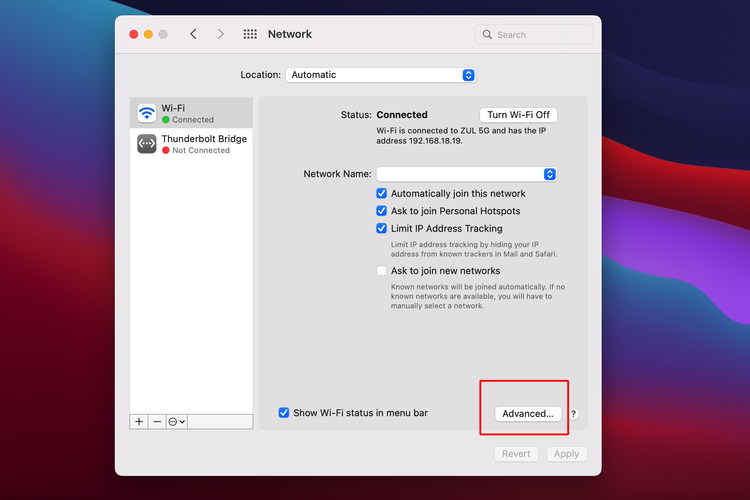Toggle Ask to join Personal Hotspots
This screenshot has width=750, height=500.
[382, 211]
